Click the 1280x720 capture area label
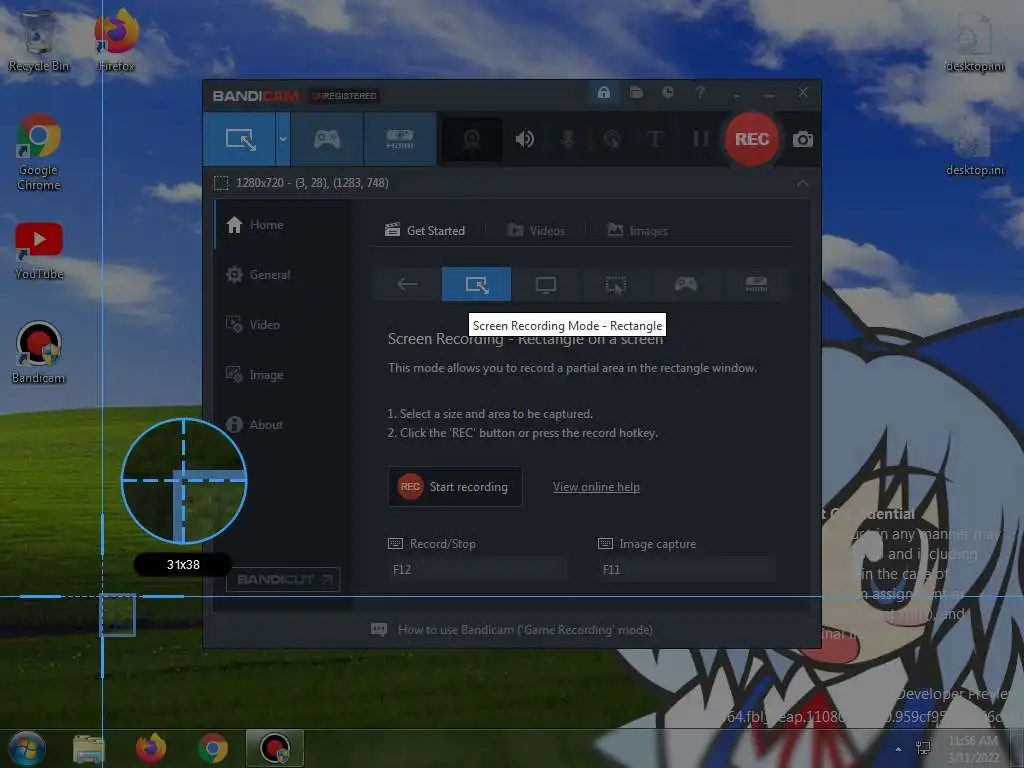The width and height of the screenshot is (1024, 768). pyautogui.click(x=312, y=183)
